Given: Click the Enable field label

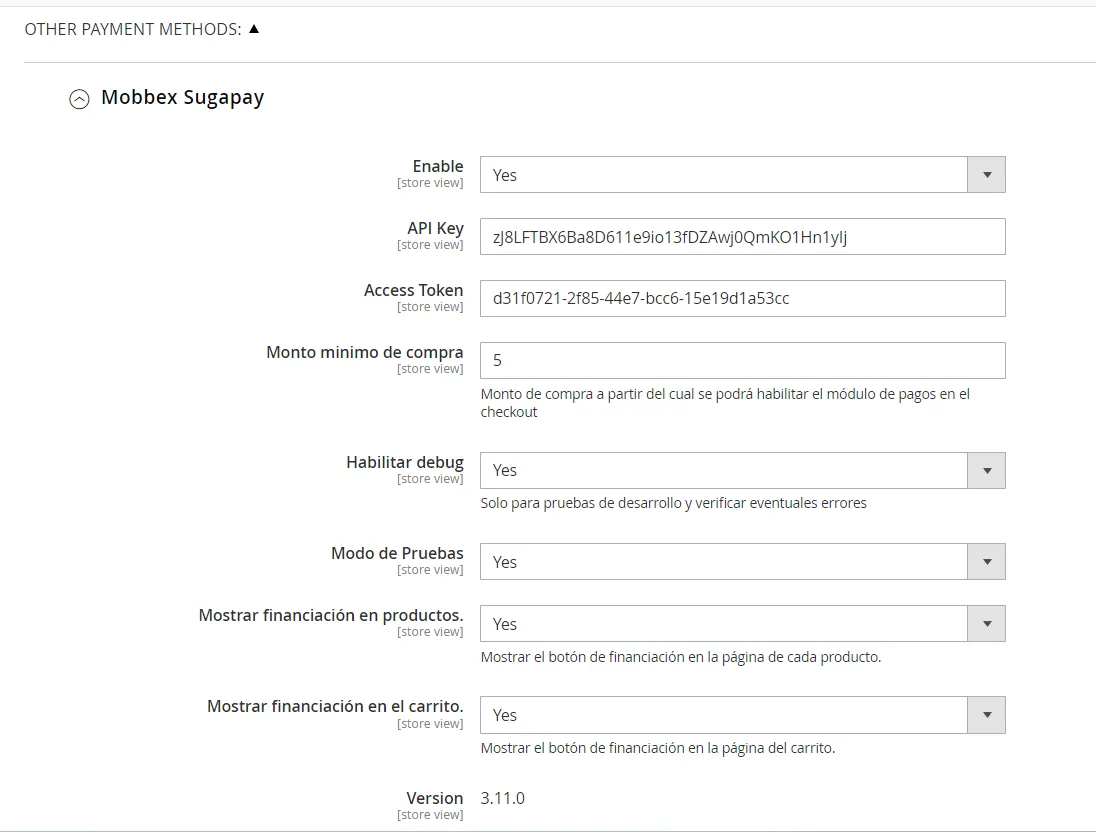Looking at the screenshot, I should (x=438, y=166).
